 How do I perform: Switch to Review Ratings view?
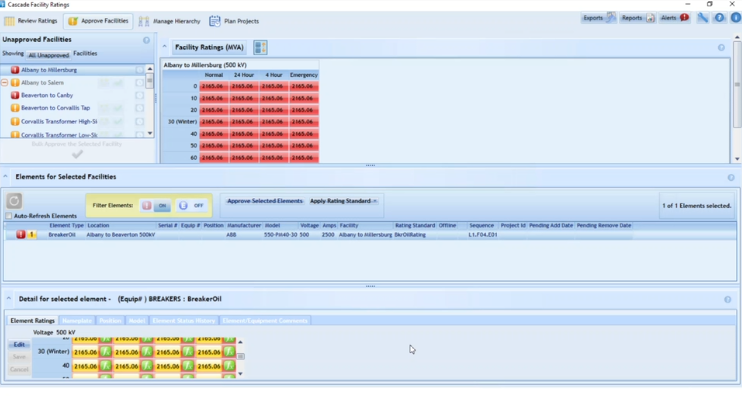(x=31, y=21)
